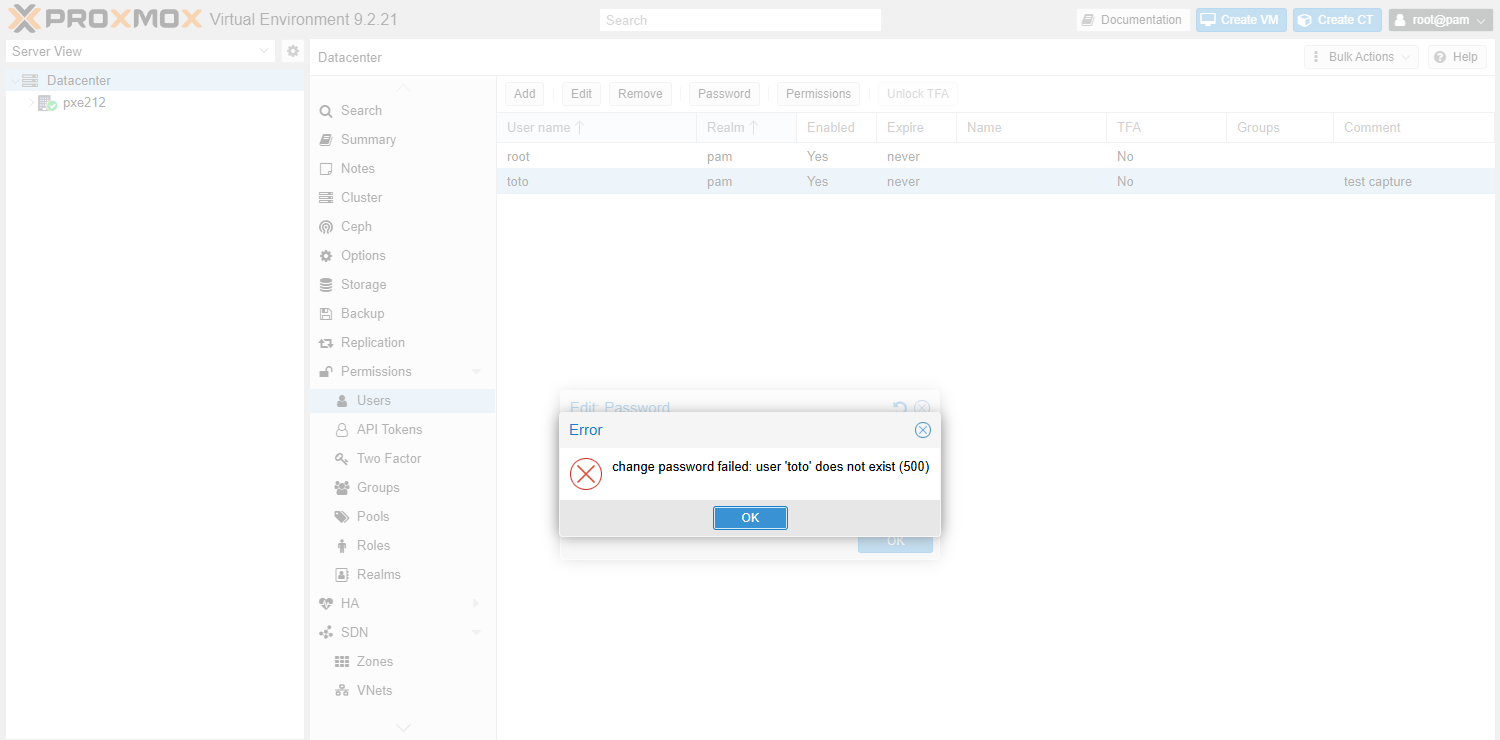Close the Error dialog with X icon
1500x740 pixels.
click(x=923, y=430)
